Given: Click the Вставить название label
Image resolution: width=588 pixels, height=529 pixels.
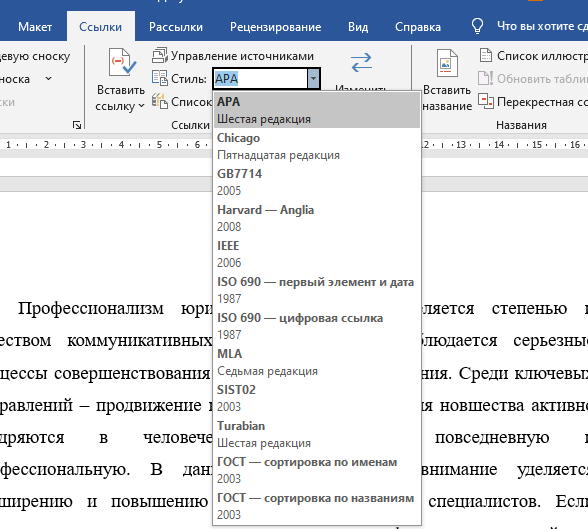Looking at the screenshot, I should click(x=447, y=98).
